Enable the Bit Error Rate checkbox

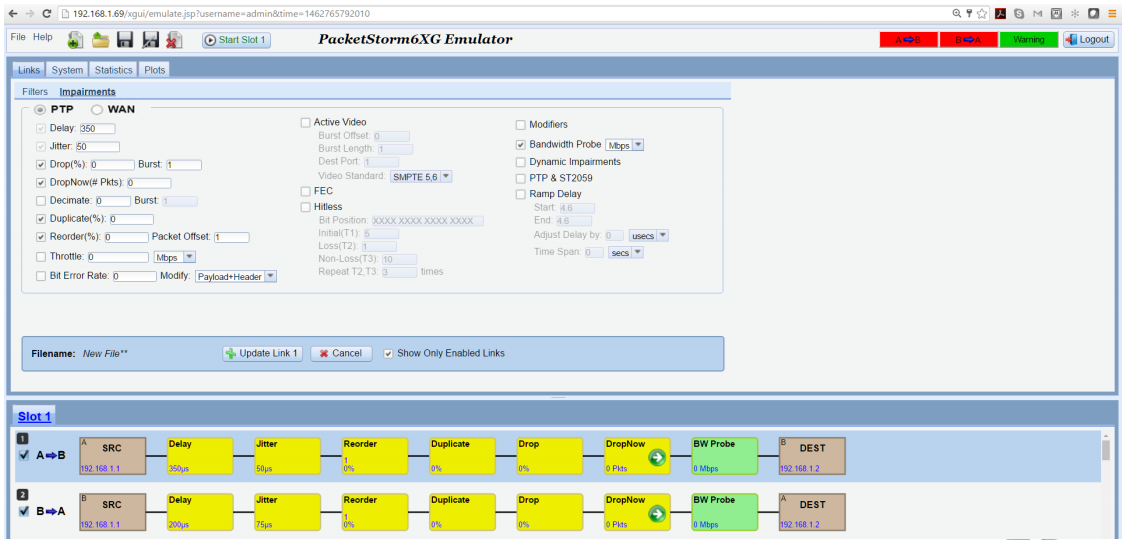click(x=41, y=275)
